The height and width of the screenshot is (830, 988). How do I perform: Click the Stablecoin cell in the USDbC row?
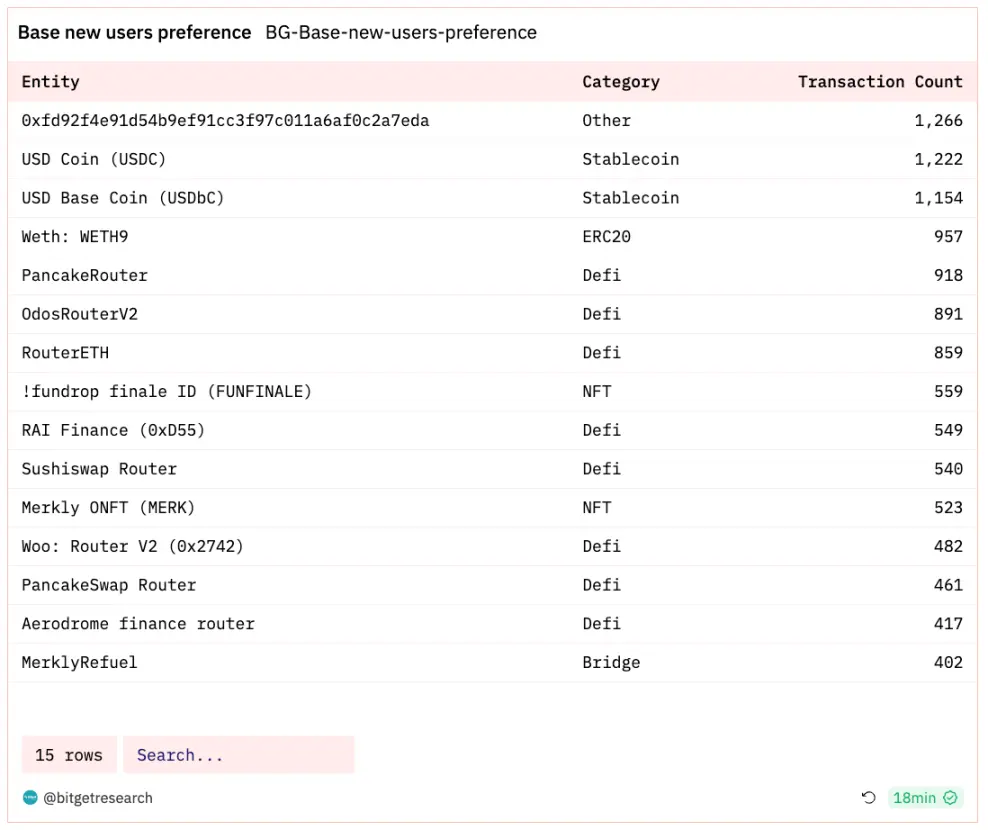631,197
